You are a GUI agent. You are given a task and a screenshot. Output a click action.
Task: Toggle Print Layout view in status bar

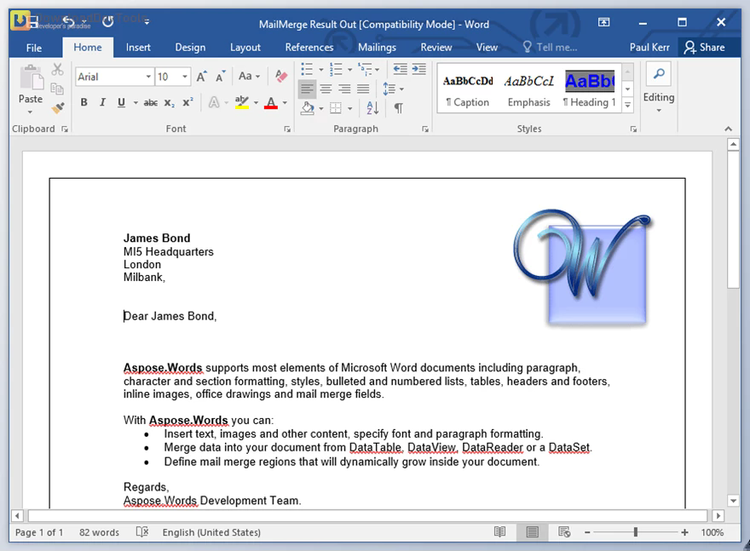(x=532, y=532)
